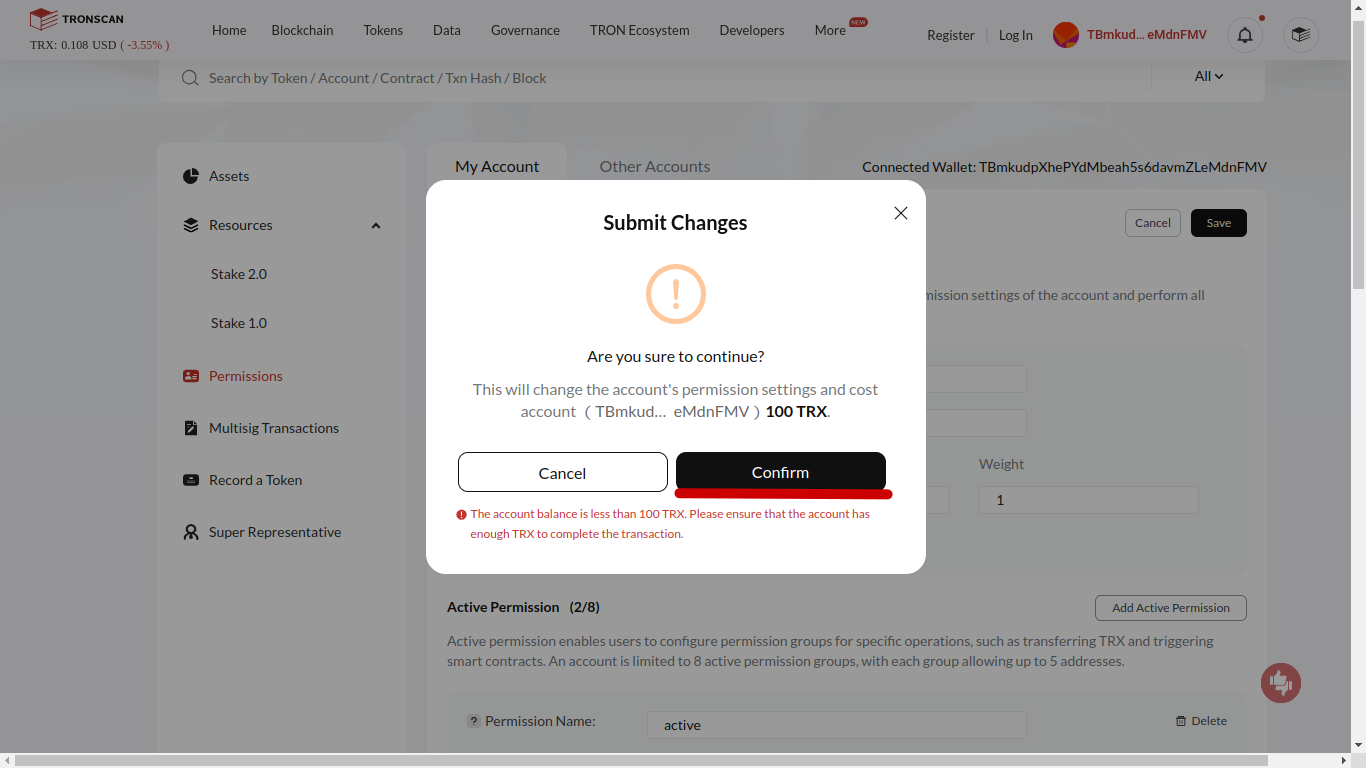Click the Permission Name help icon
This screenshot has width=1366, height=768.
tap(474, 721)
